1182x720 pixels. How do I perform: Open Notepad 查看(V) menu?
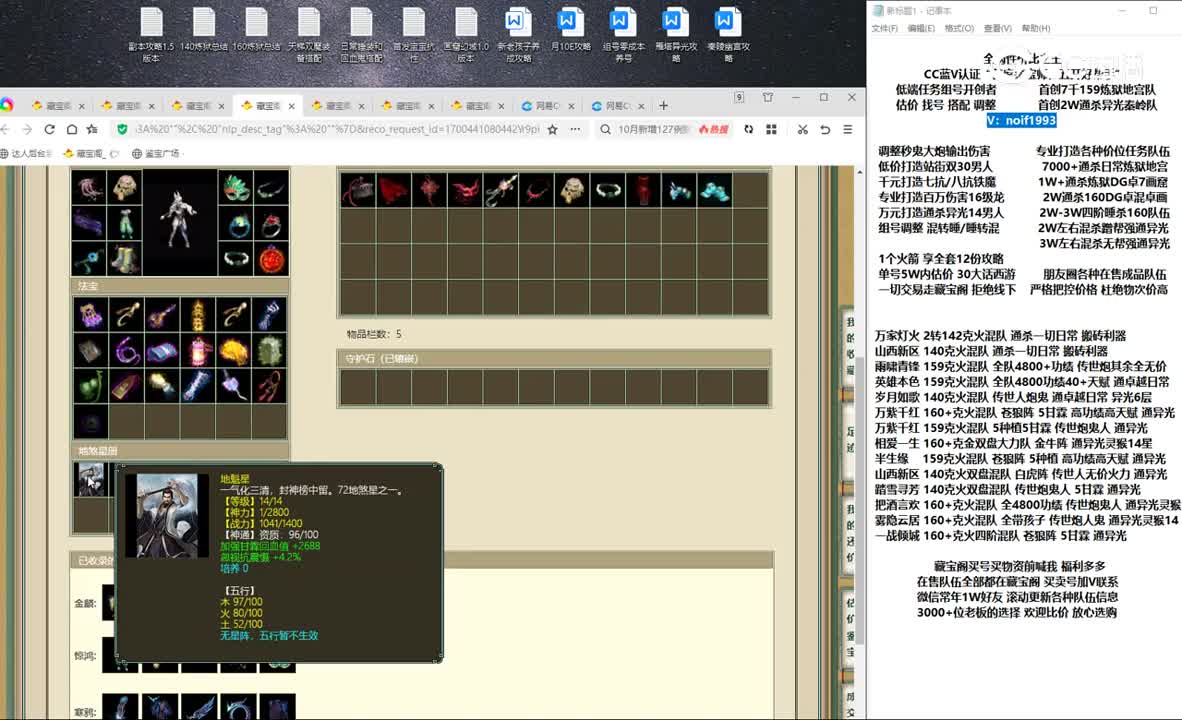997,28
